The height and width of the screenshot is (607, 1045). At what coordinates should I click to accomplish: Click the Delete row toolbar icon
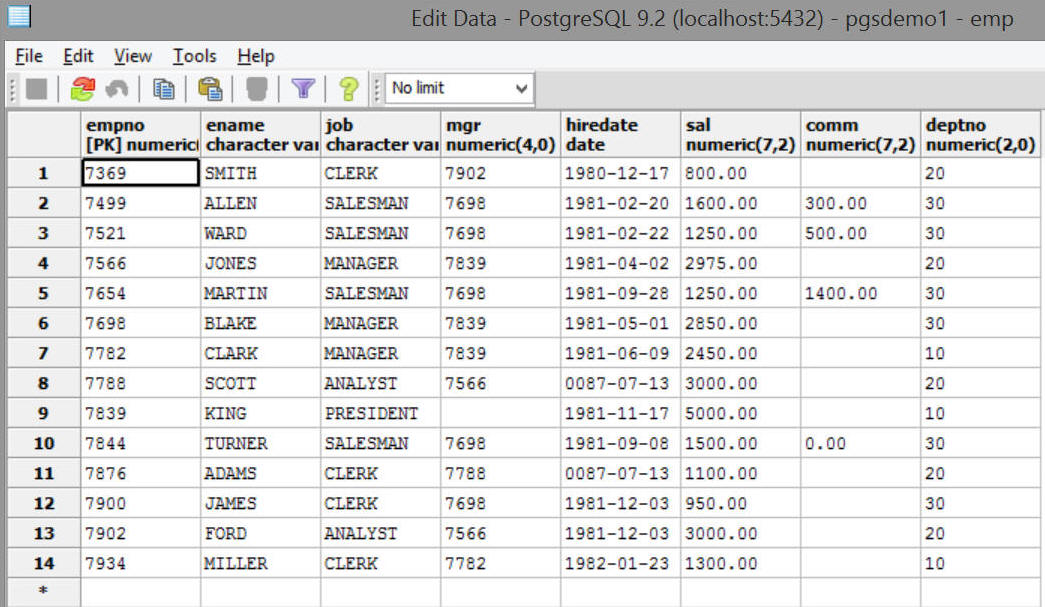(256, 89)
